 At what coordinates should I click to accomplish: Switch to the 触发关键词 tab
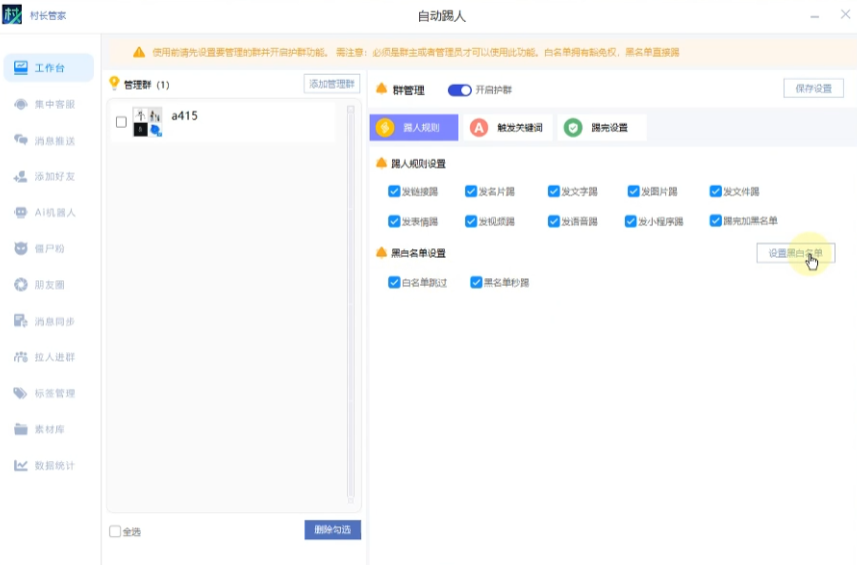509,128
